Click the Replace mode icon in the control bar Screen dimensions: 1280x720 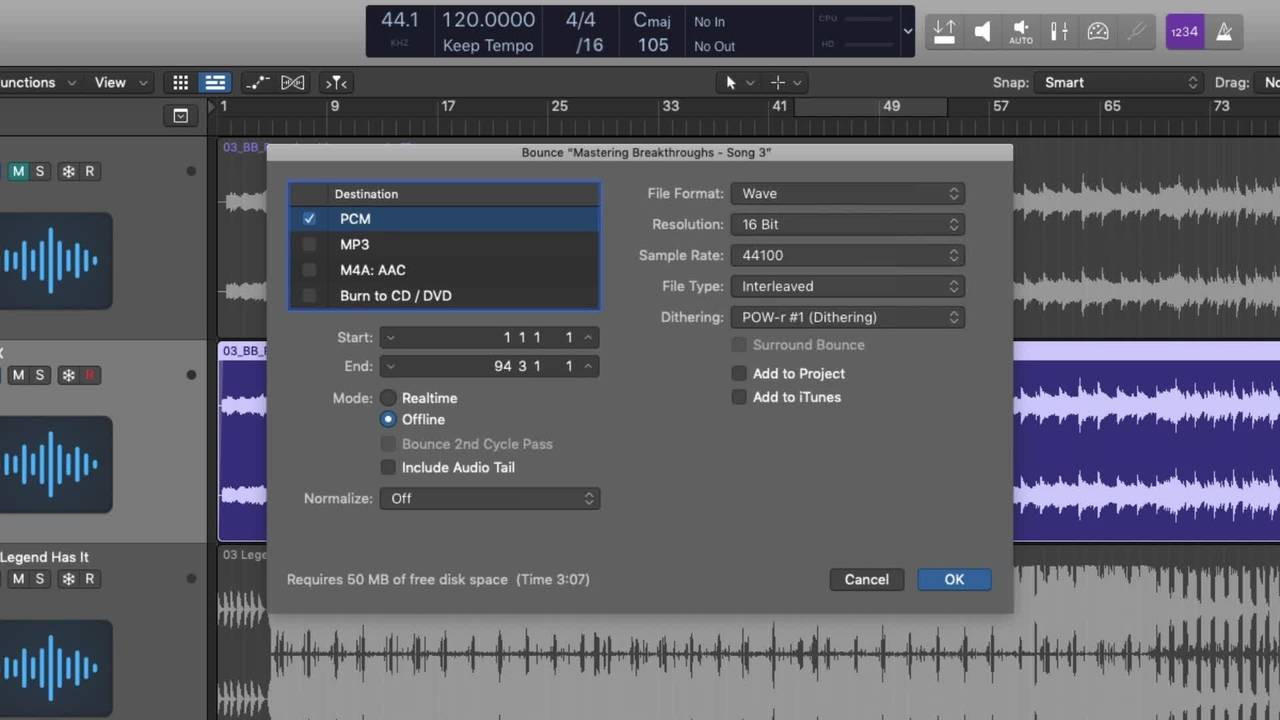point(944,32)
